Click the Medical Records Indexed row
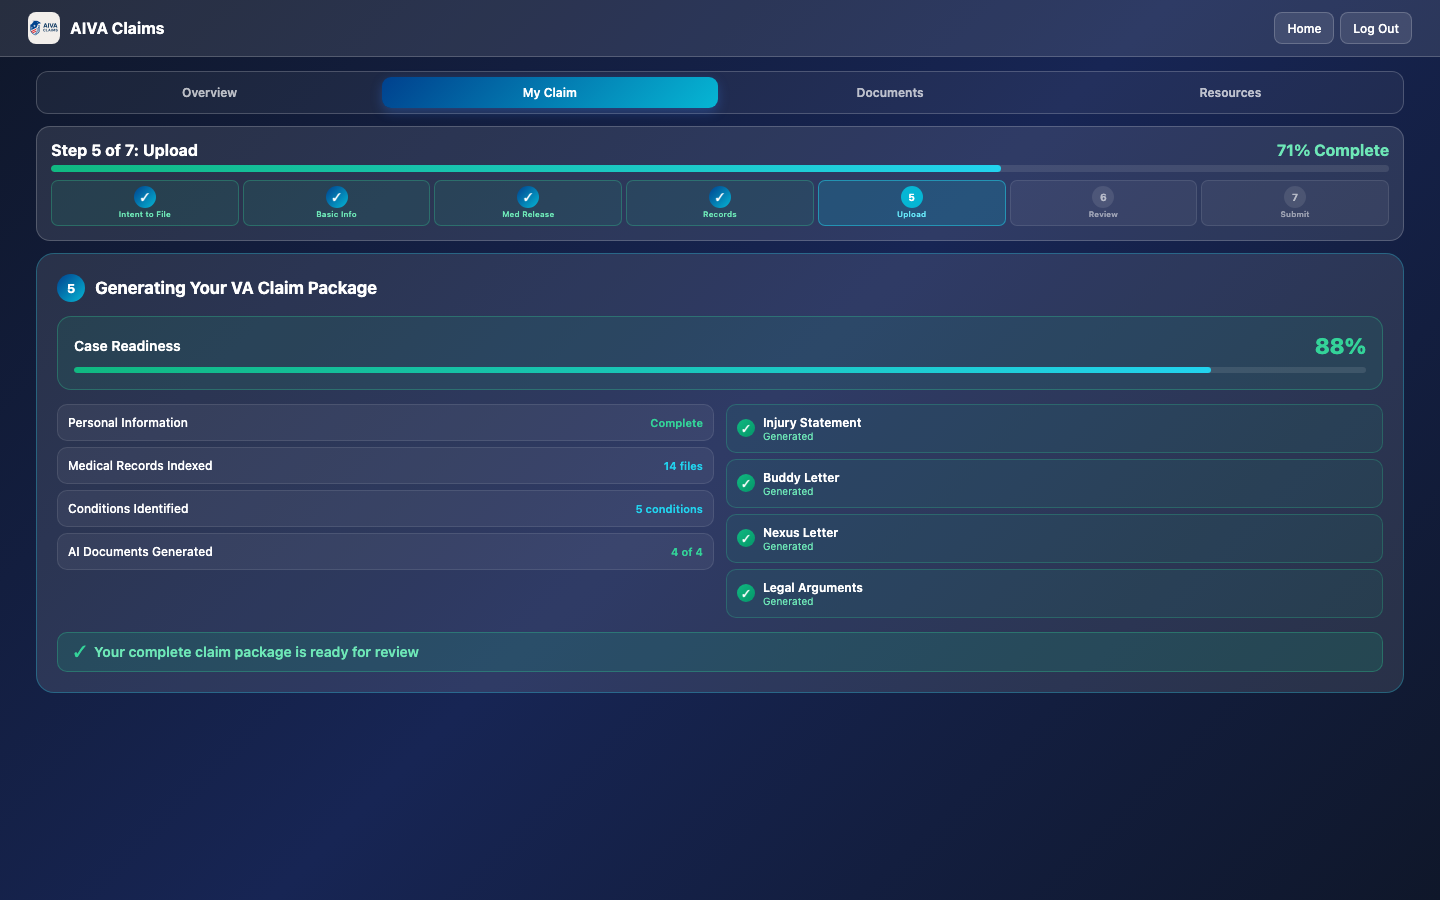The height and width of the screenshot is (900, 1440). 385,466
